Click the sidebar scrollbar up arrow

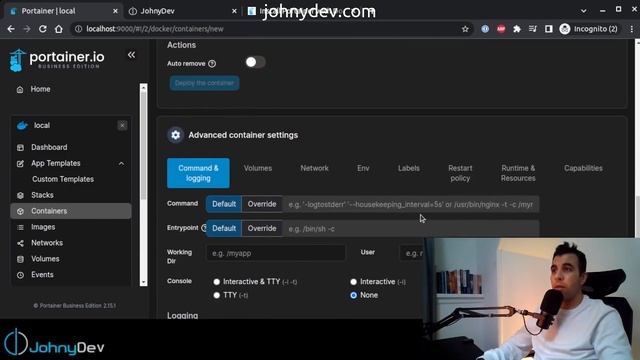click(143, 87)
